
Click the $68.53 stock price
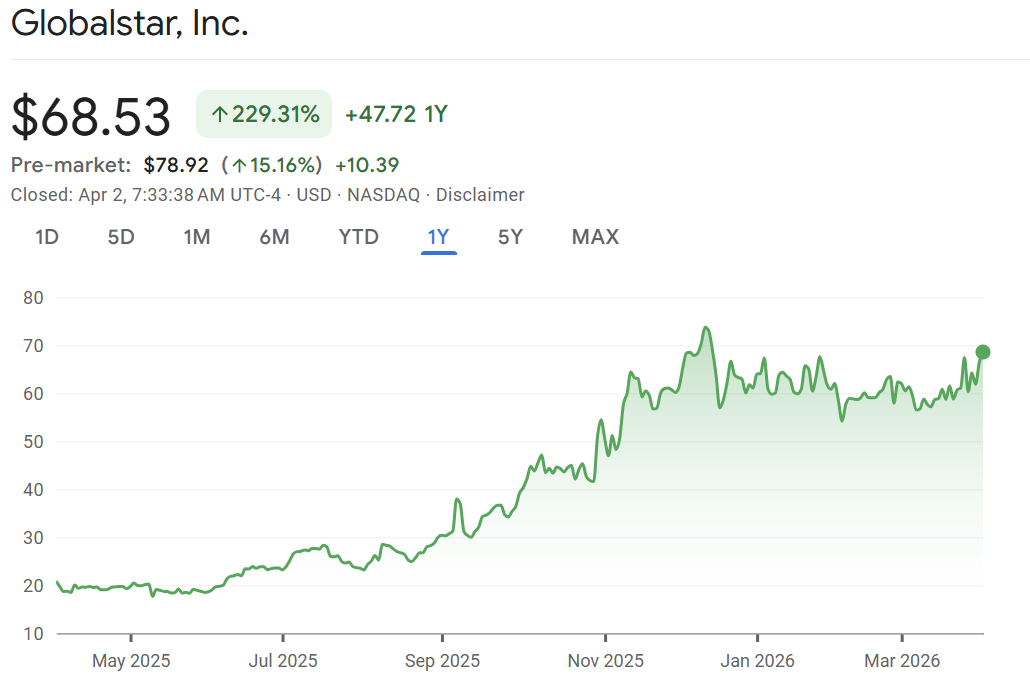click(91, 116)
